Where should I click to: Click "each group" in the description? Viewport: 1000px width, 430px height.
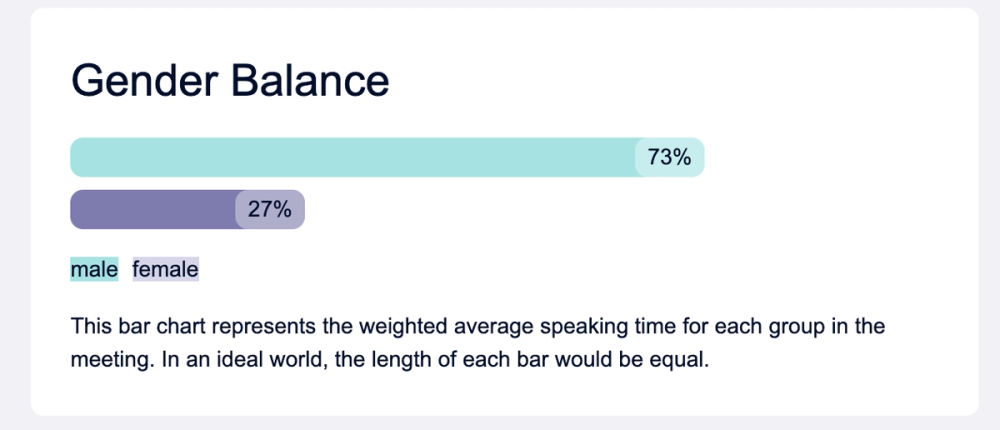tap(768, 327)
